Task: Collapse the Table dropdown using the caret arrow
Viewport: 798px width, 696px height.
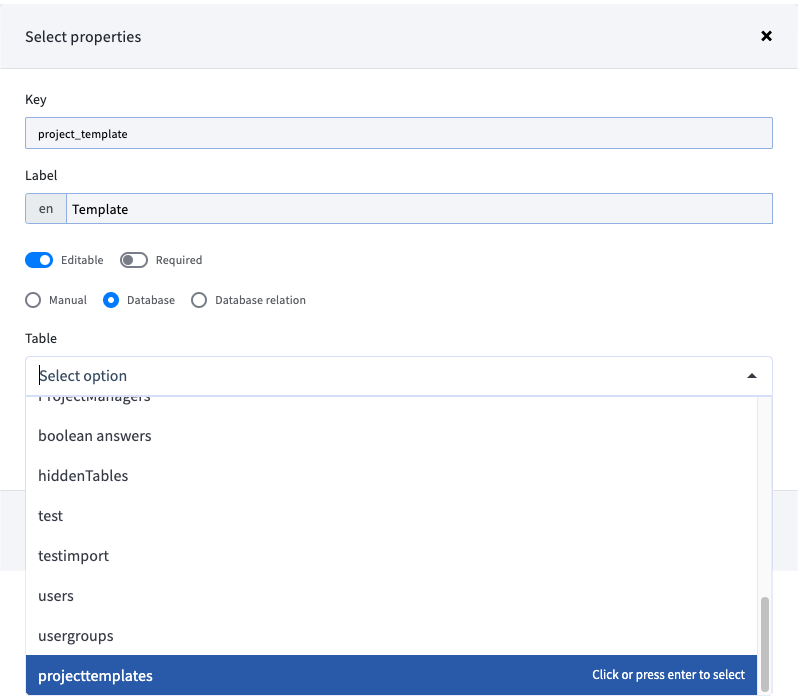Action: tap(751, 376)
